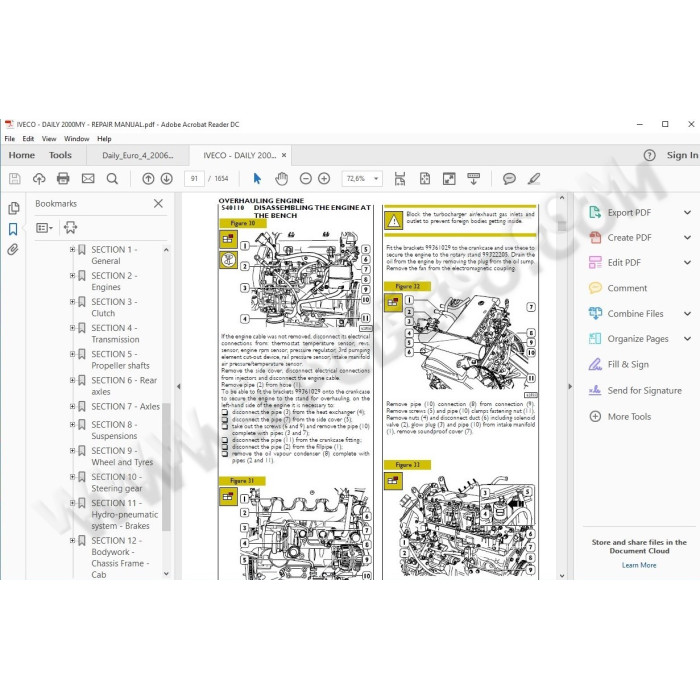Expand the Organize Pages chevron
The width and height of the screenshot is (700, 700).
click(x=688, y=339)
